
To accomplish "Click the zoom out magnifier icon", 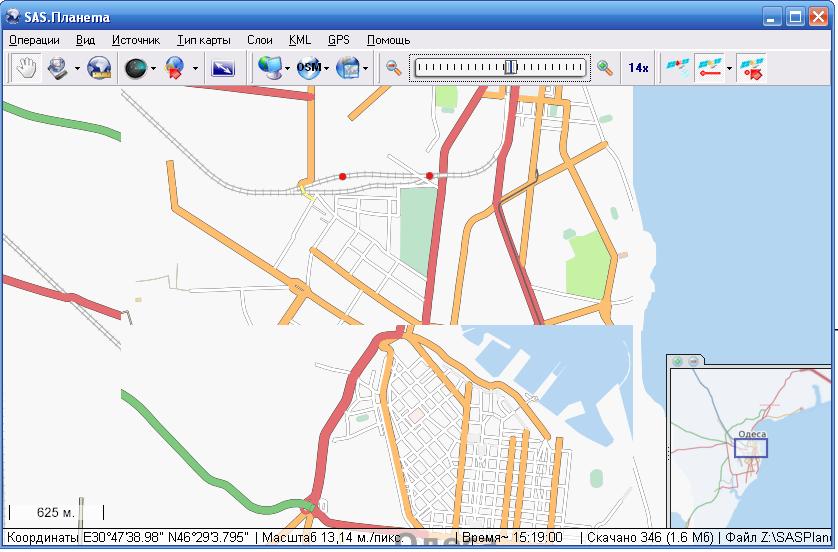I will [x=395, y=68].
